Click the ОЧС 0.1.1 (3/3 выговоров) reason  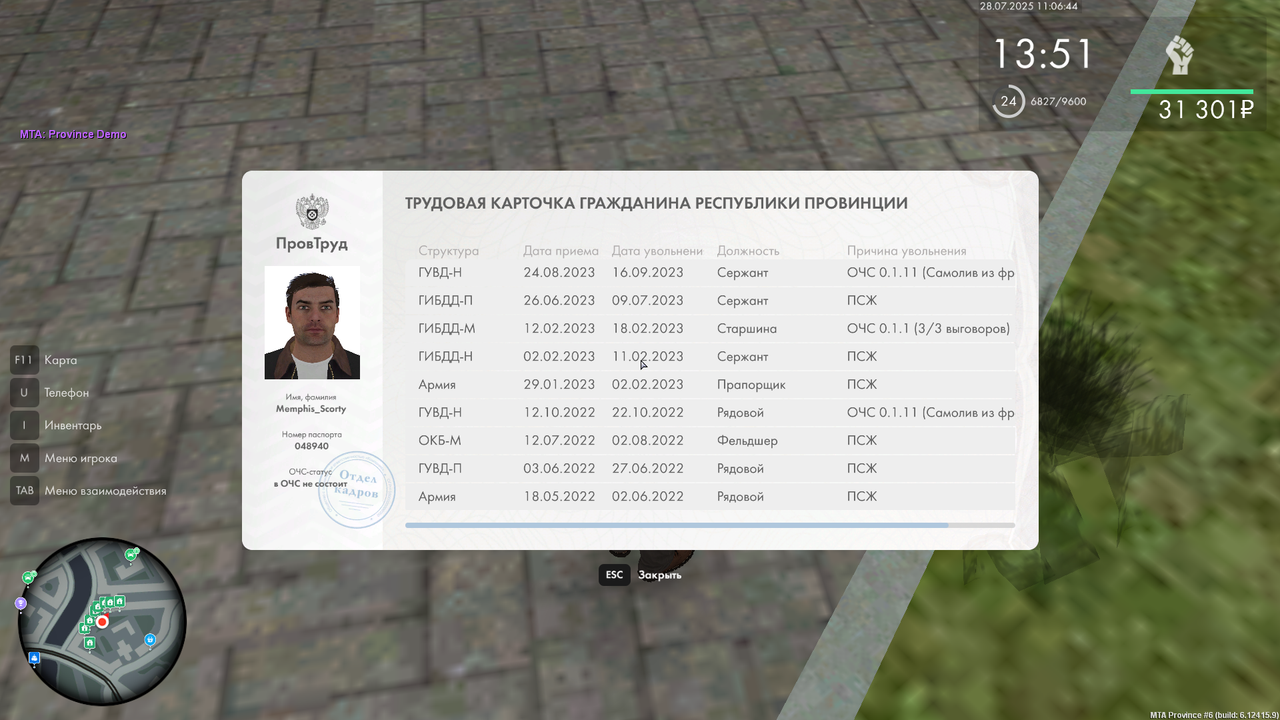click(928, 329)
